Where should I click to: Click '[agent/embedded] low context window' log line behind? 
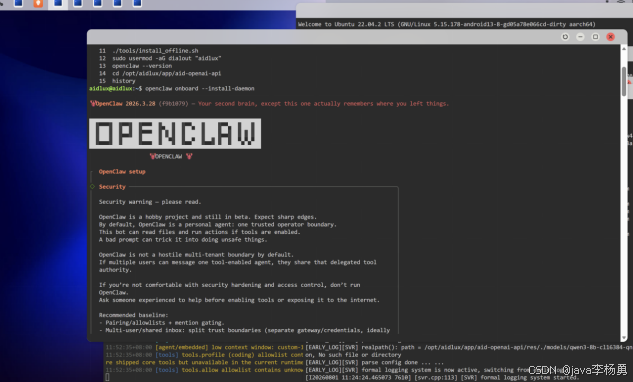click(204, 347)
